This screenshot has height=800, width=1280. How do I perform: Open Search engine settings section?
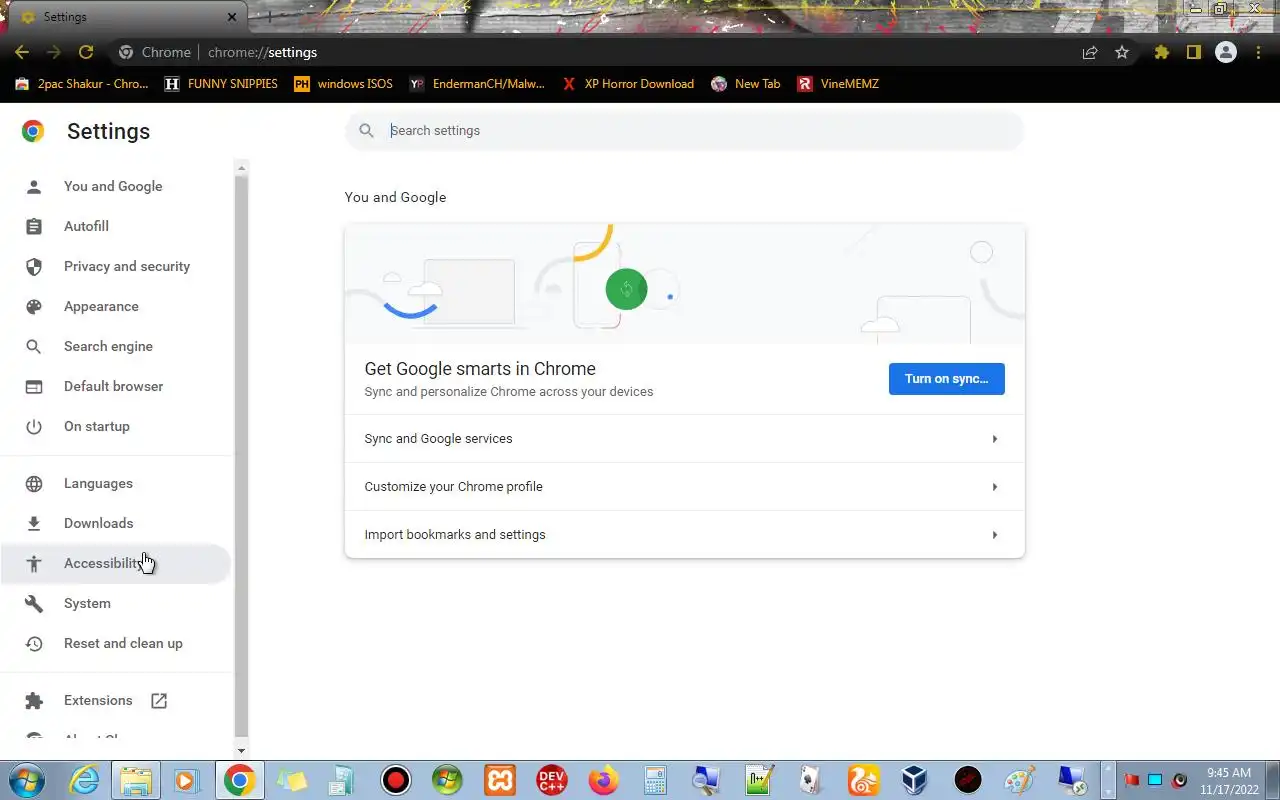click(108, 346)
